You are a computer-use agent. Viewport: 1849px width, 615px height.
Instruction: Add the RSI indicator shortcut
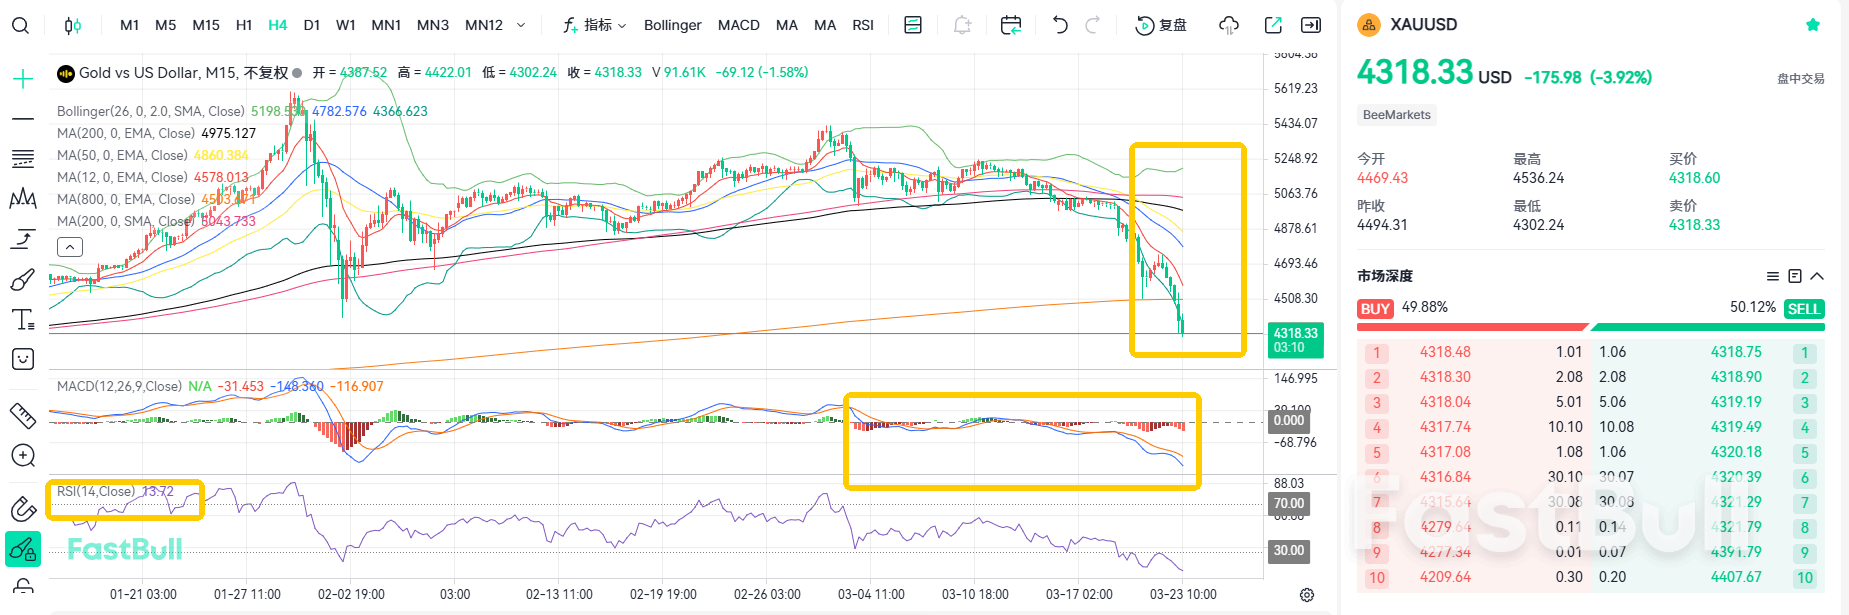[x=863, y=25]
